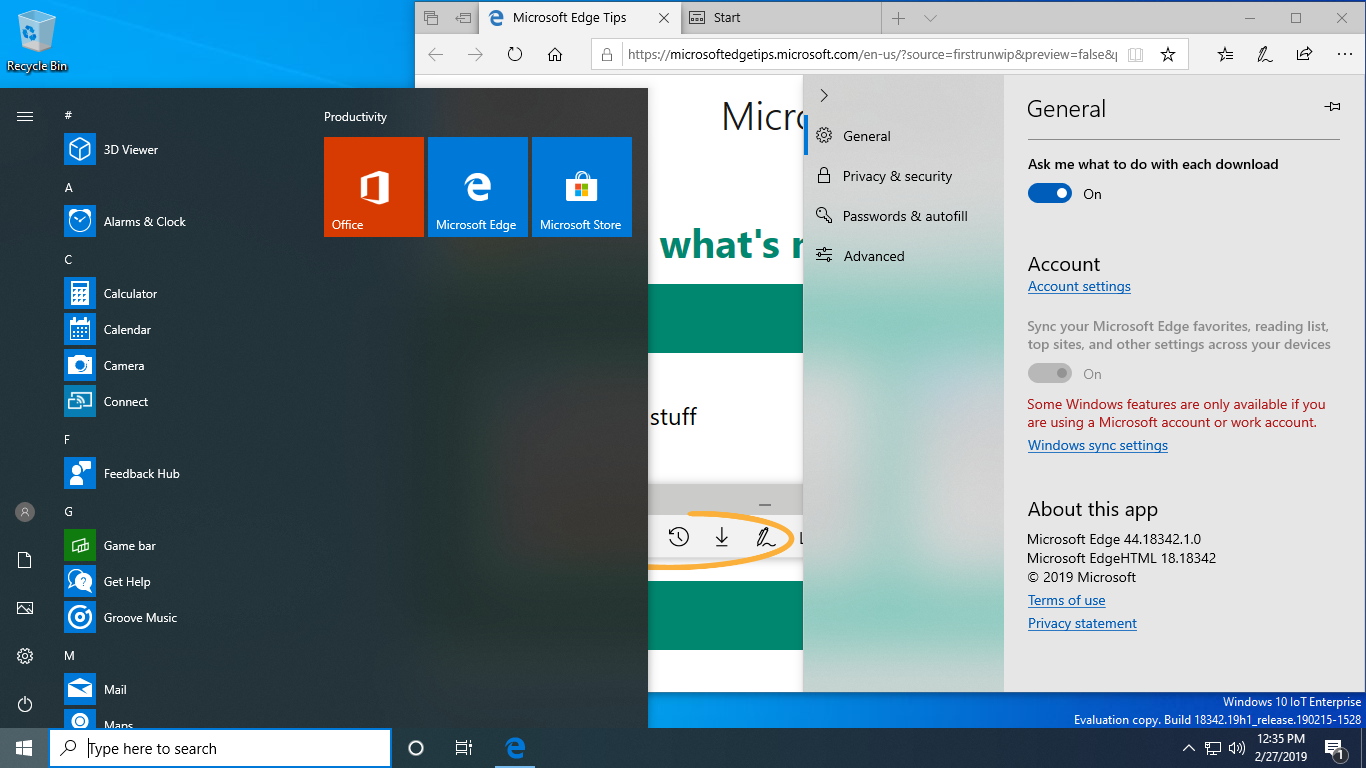Image resolution: width=1366 pixels, height=768 pixels.
Task: Close the Microsoft Edge Tips tab
Action: pos(664,18)
